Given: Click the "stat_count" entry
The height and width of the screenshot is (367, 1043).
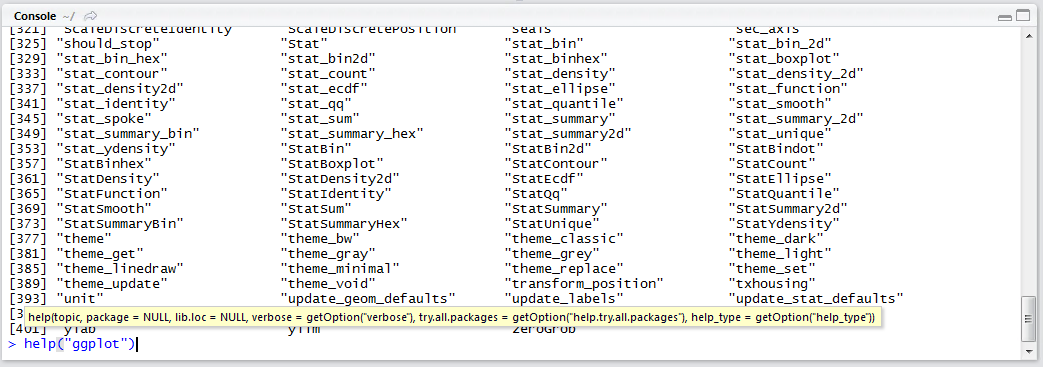Looking at the screenshot, I should [x=328, y=73].
